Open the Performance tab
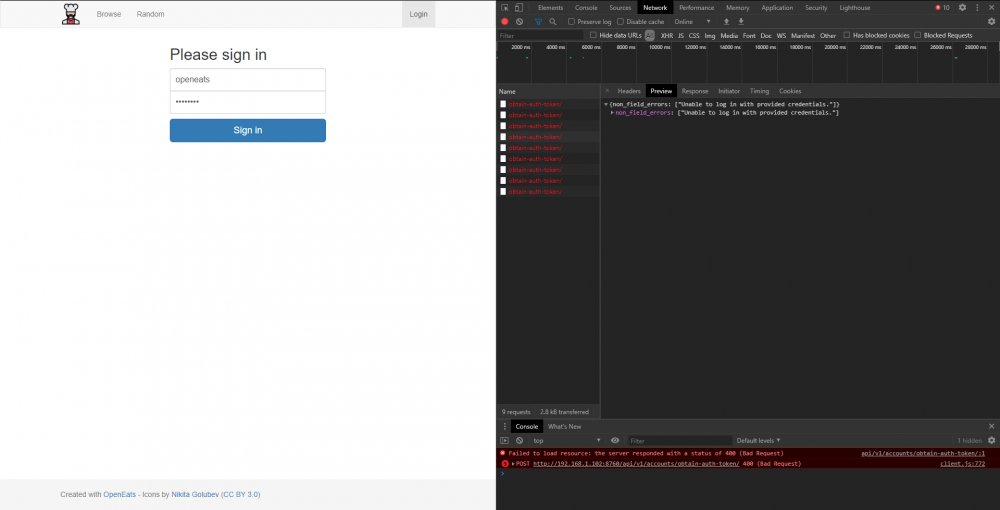The height and width of the screenshot is (510, 1000). [696, 8]
